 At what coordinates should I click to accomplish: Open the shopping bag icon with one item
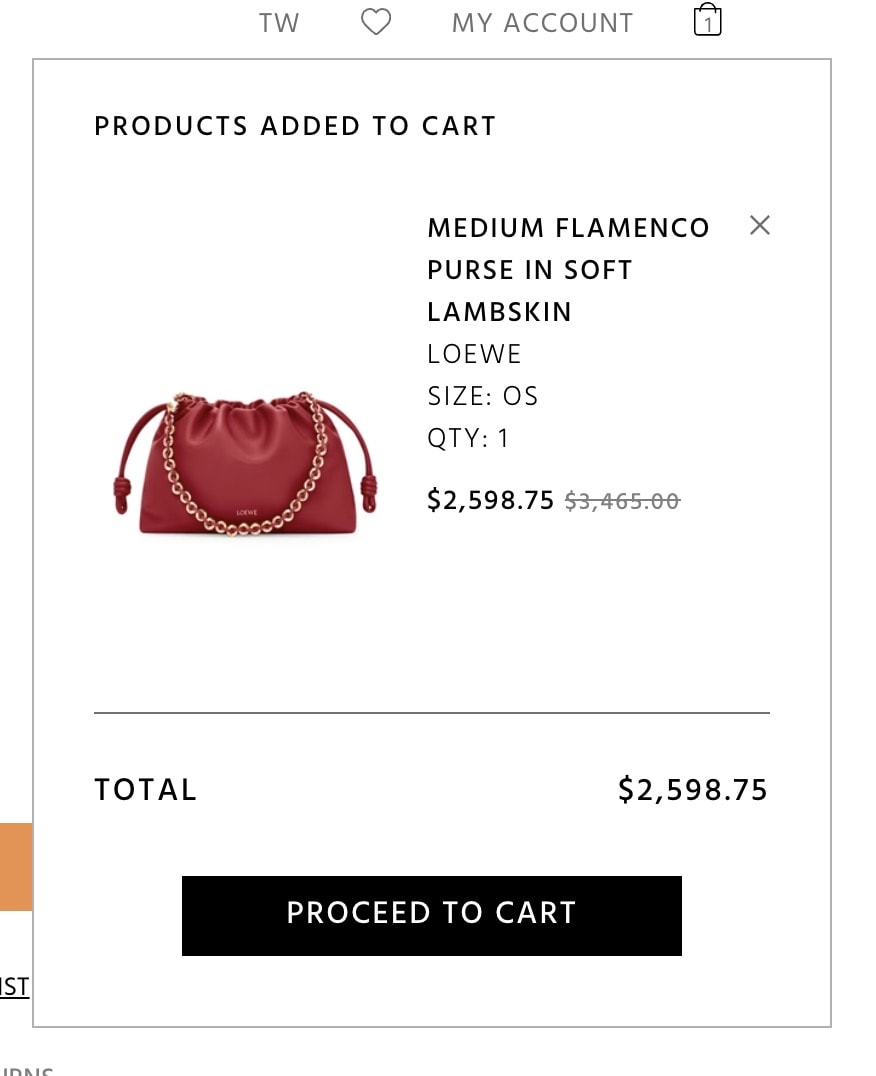[x=707, y=19]
